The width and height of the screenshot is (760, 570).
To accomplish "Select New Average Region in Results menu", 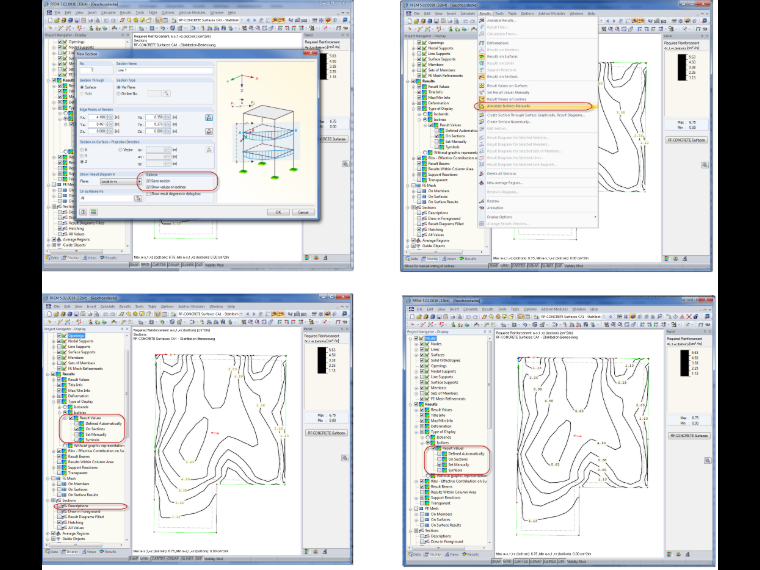I will pos(505,183).
